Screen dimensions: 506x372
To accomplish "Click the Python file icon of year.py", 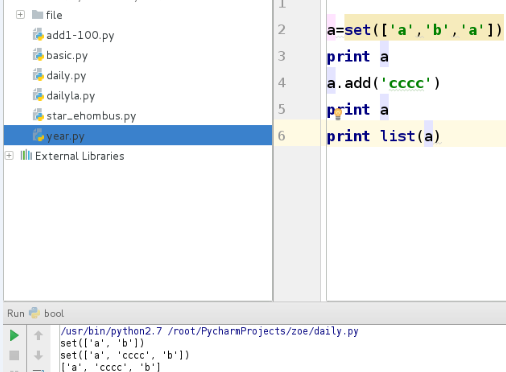I will click(38, 136).
